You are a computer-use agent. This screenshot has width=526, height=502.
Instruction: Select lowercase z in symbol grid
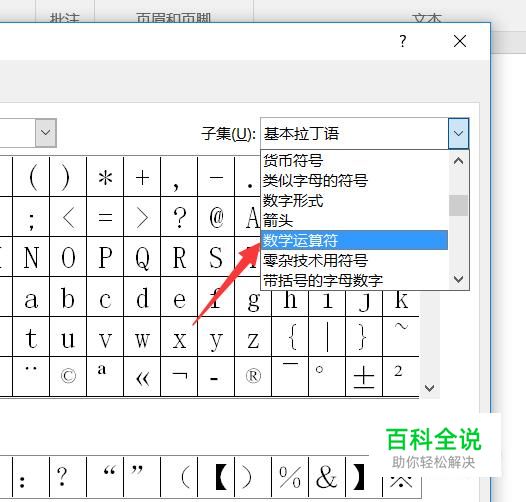[253, 337]
